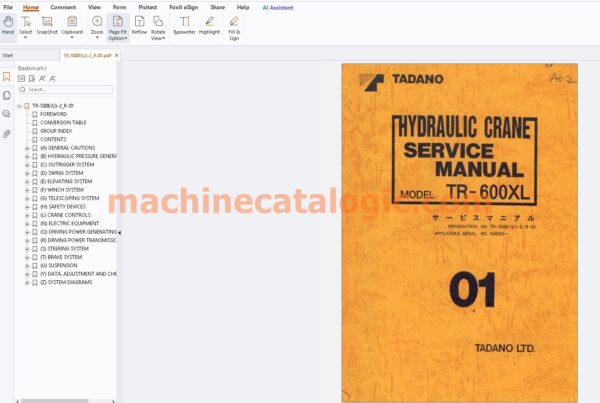Expand (B) HYDRAULIC PRESSURE bookmark
The width and height of the screenshot is (600, 403).
27,156
